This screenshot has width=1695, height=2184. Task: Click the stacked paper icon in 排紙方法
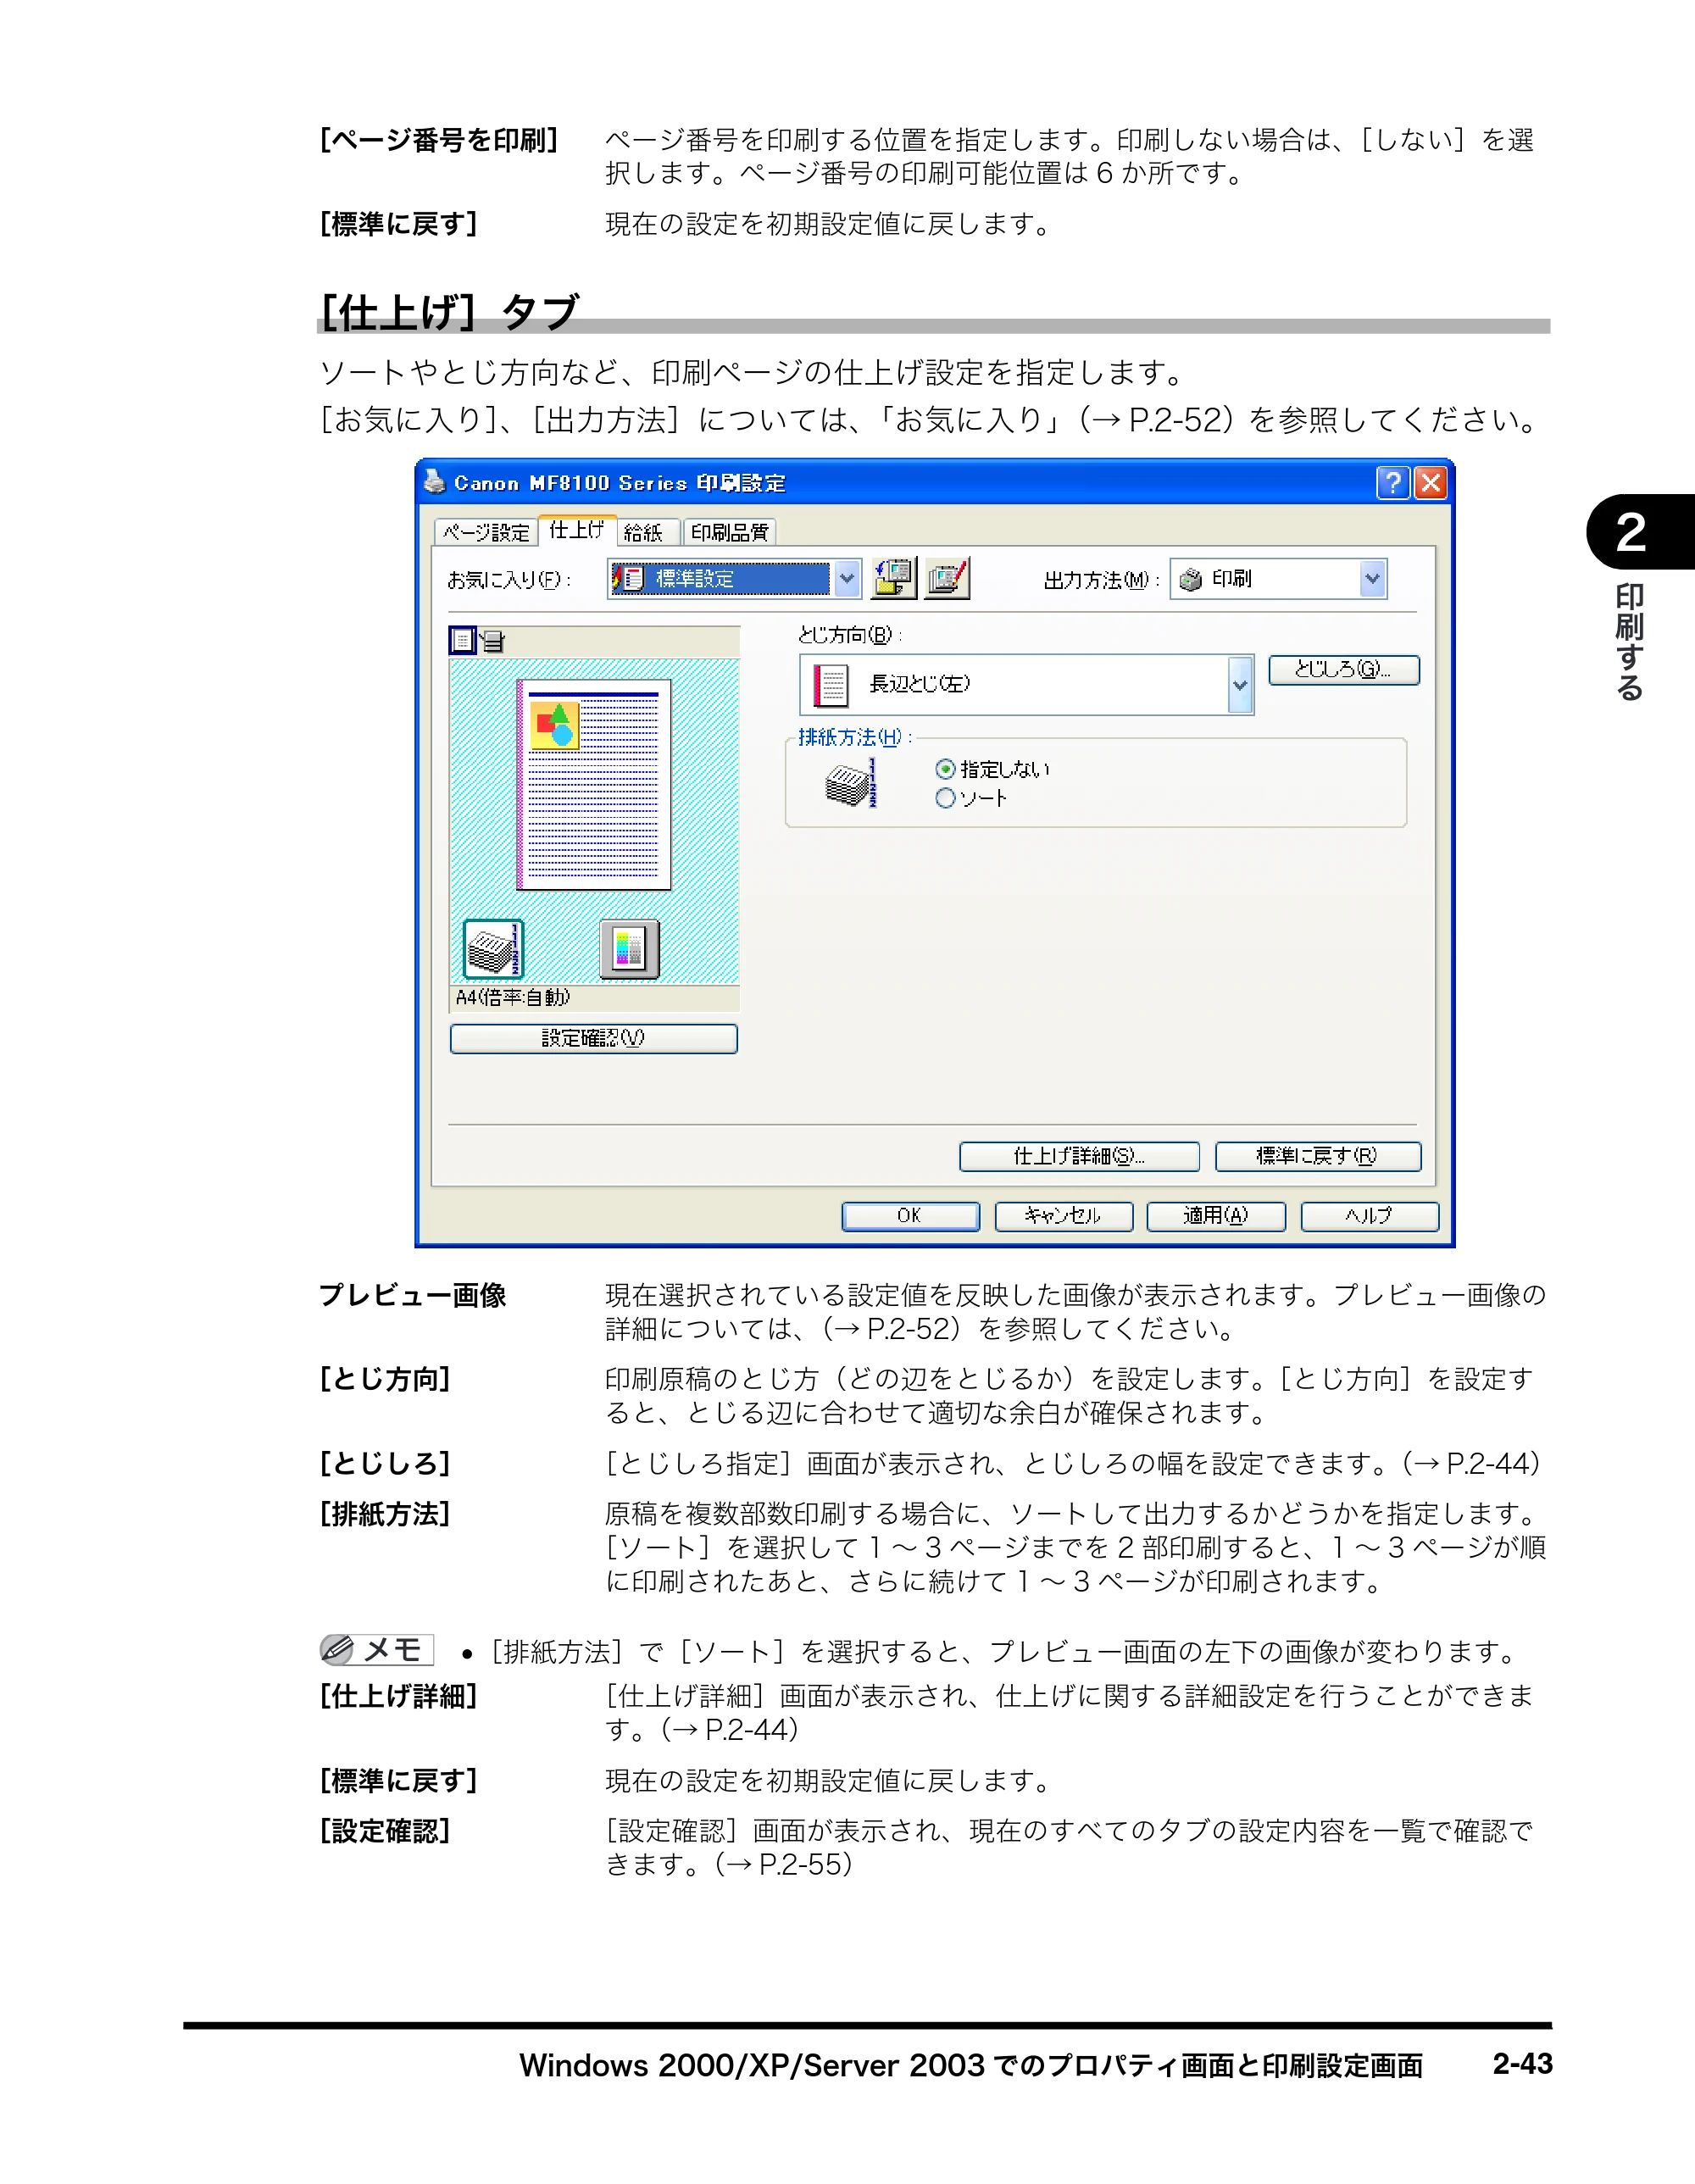pos(851,782)
